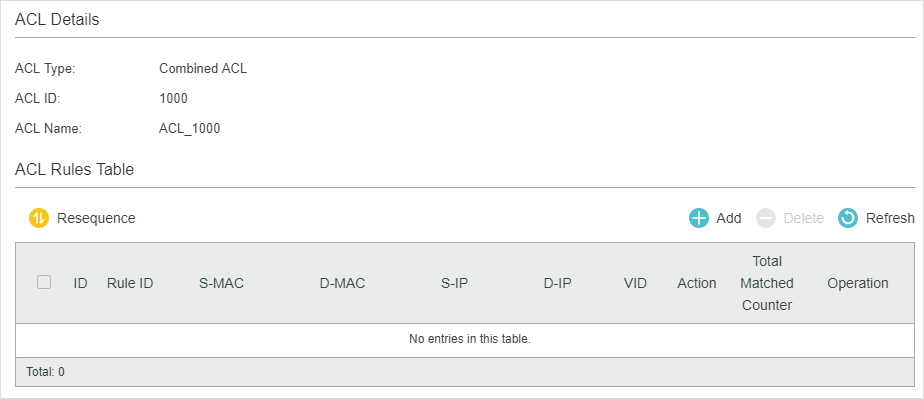Viewport: 924px width, 399px height.
Task: Click the Total Matched Counter header
Action: (x=767, y=283)
